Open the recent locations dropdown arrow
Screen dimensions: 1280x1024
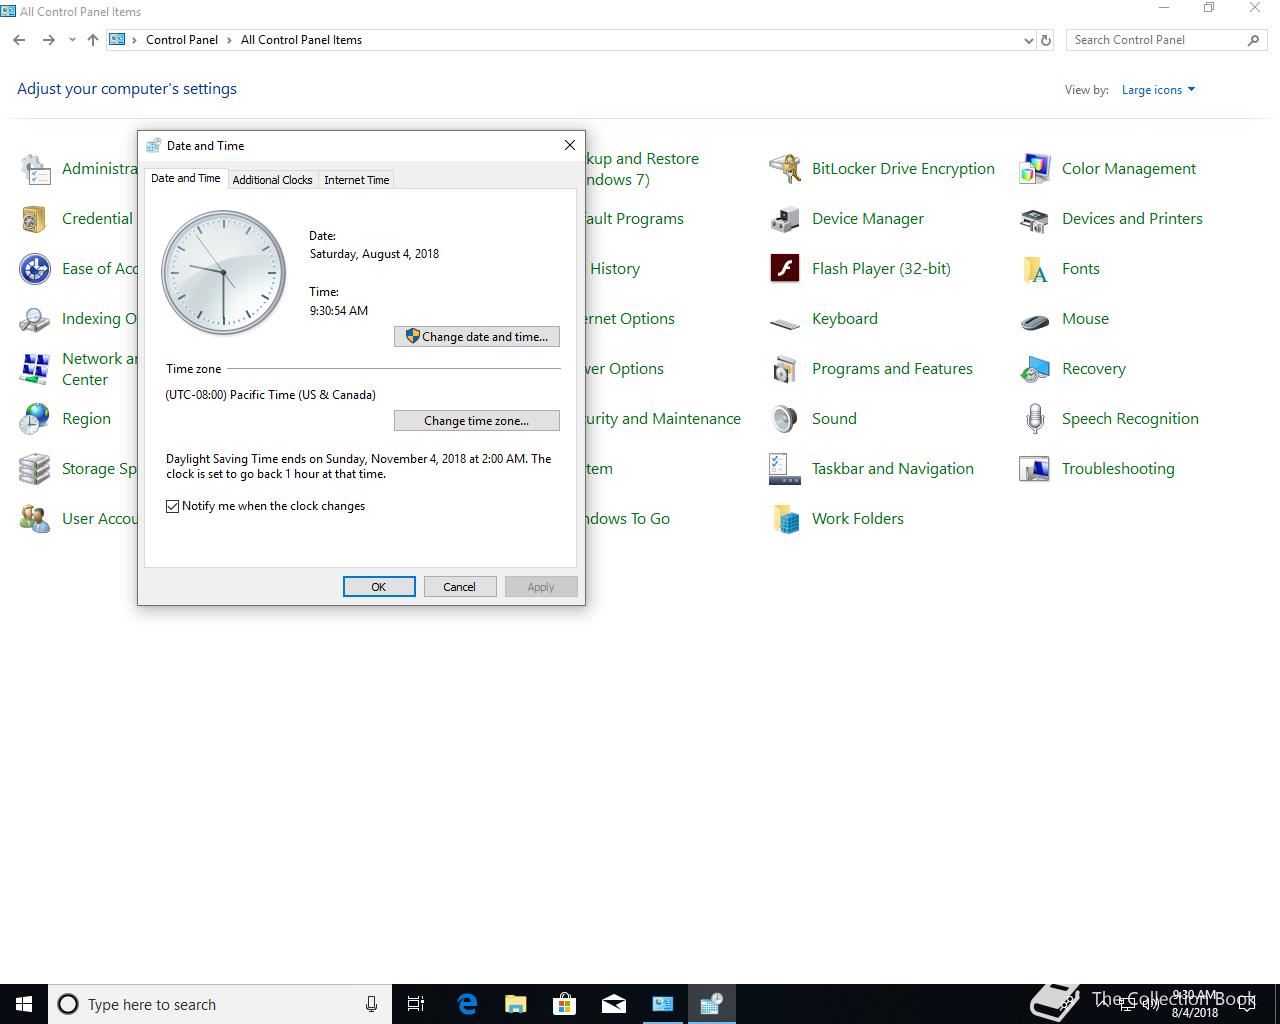coord(72,40)
